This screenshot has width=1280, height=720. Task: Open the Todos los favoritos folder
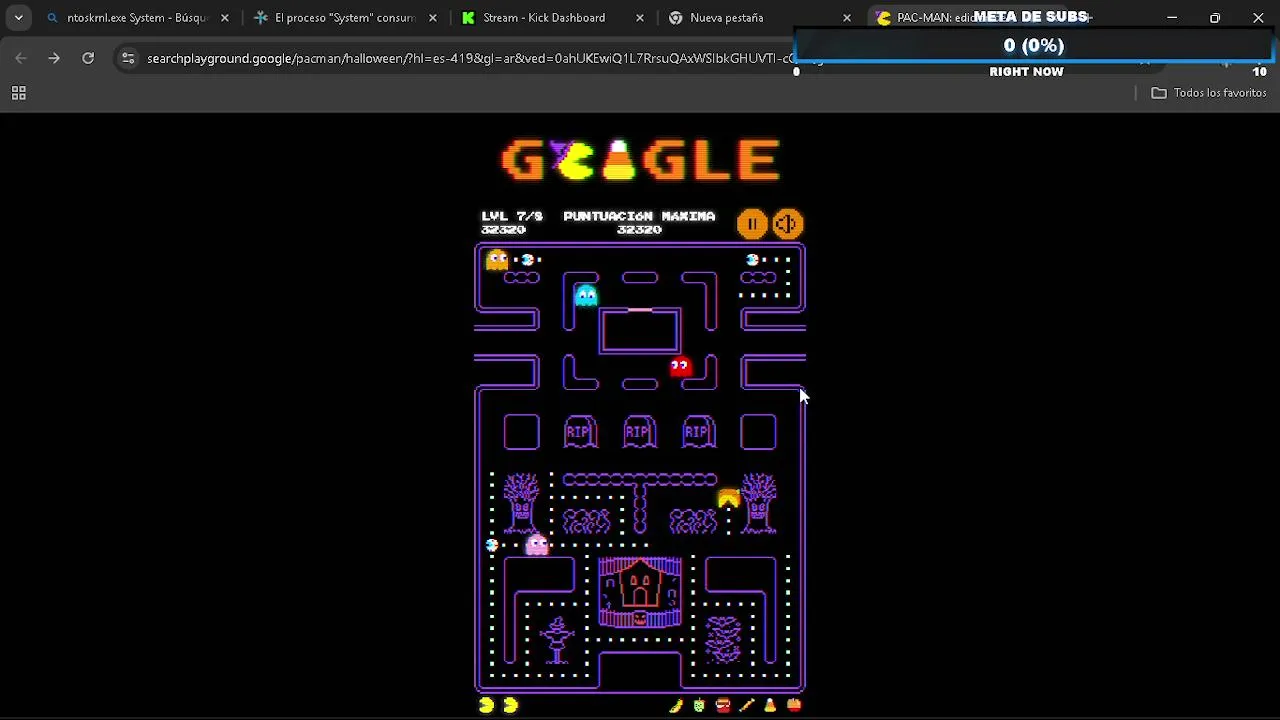click(1209, 93)
